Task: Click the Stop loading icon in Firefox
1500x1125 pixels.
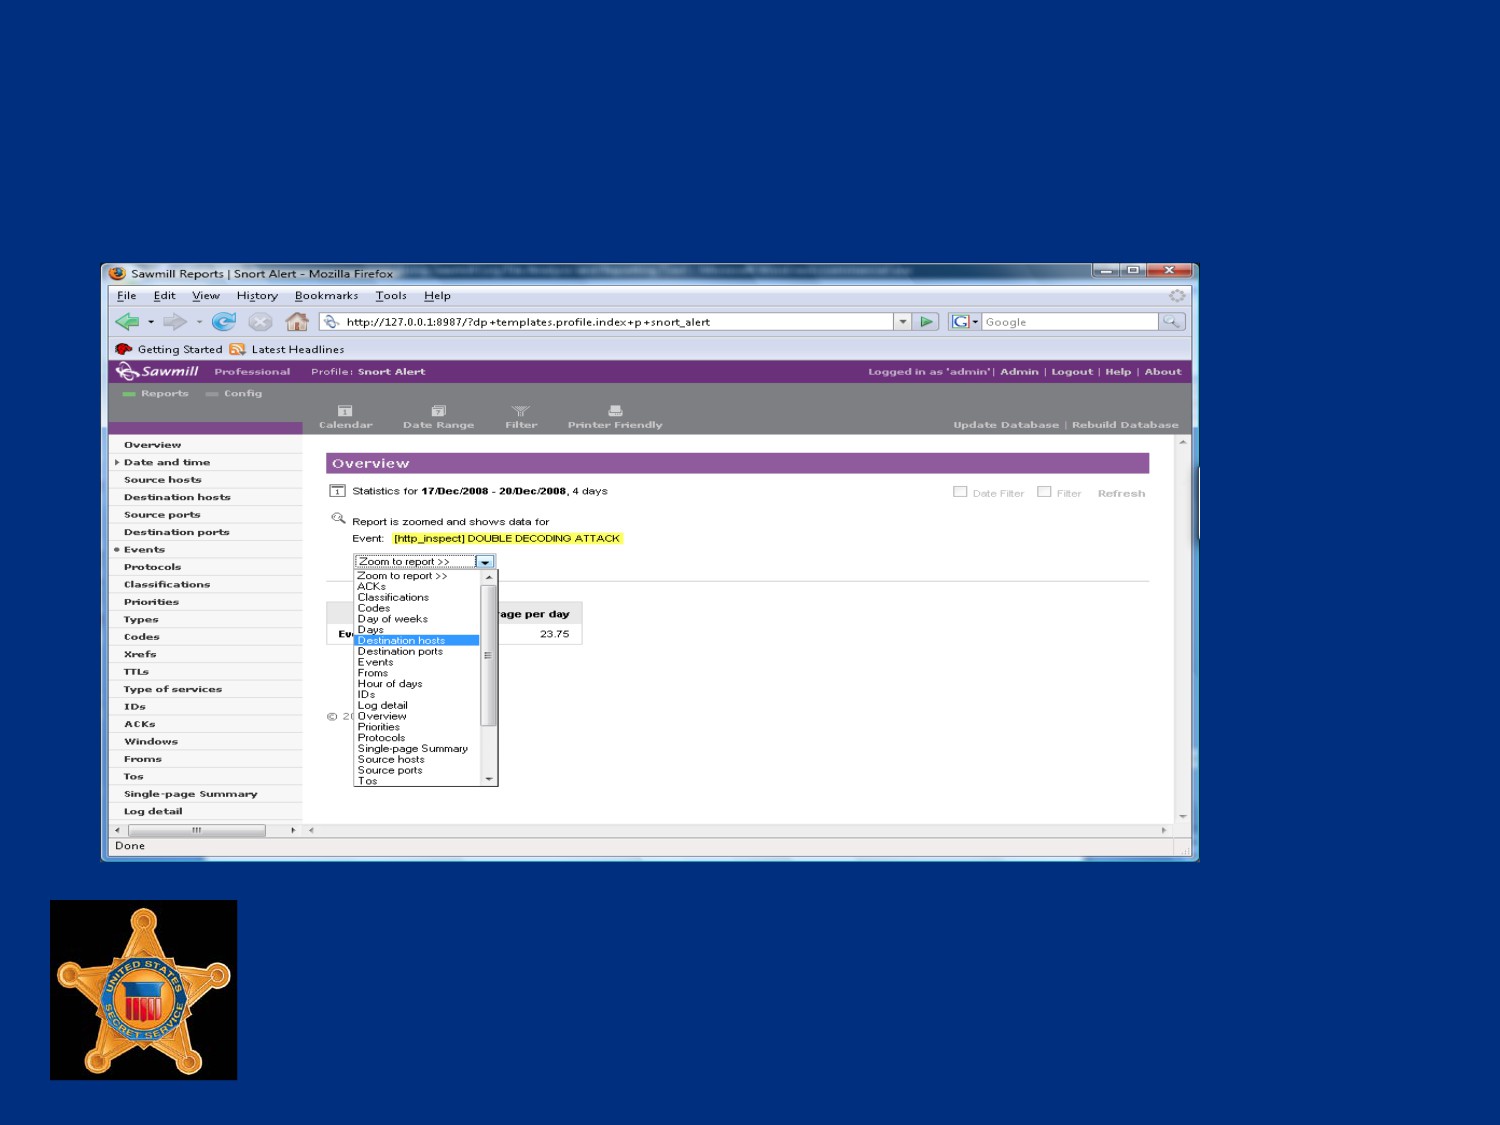Action: (x=260, y=322)
